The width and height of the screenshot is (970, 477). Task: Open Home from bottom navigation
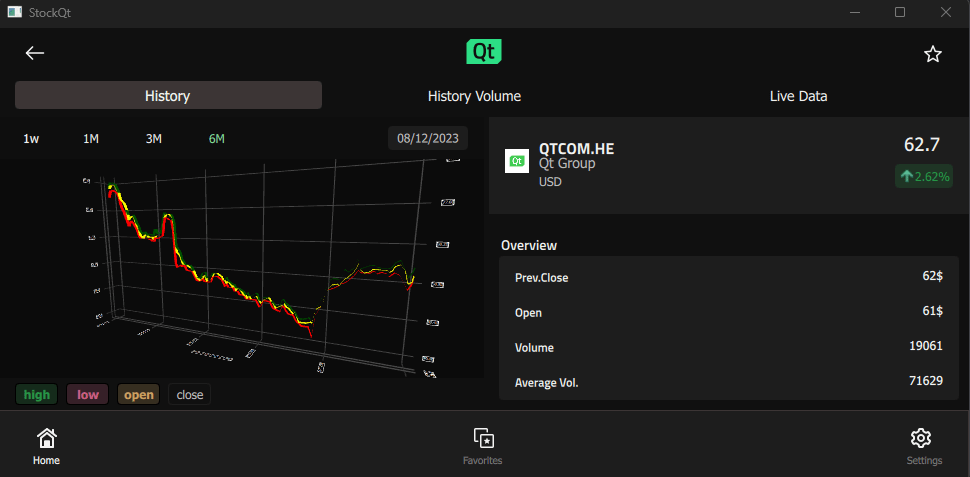click(x=46, y=446)
